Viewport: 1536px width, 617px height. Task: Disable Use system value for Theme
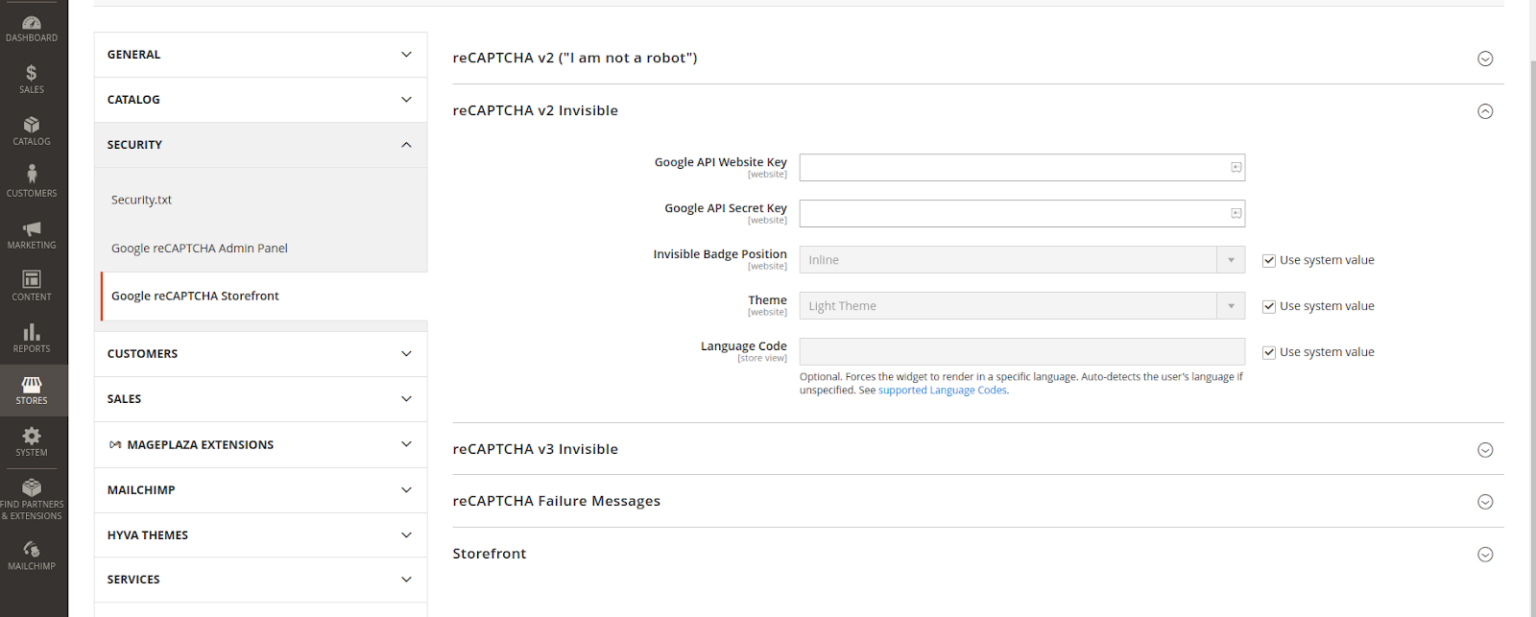click(1268, 305)
